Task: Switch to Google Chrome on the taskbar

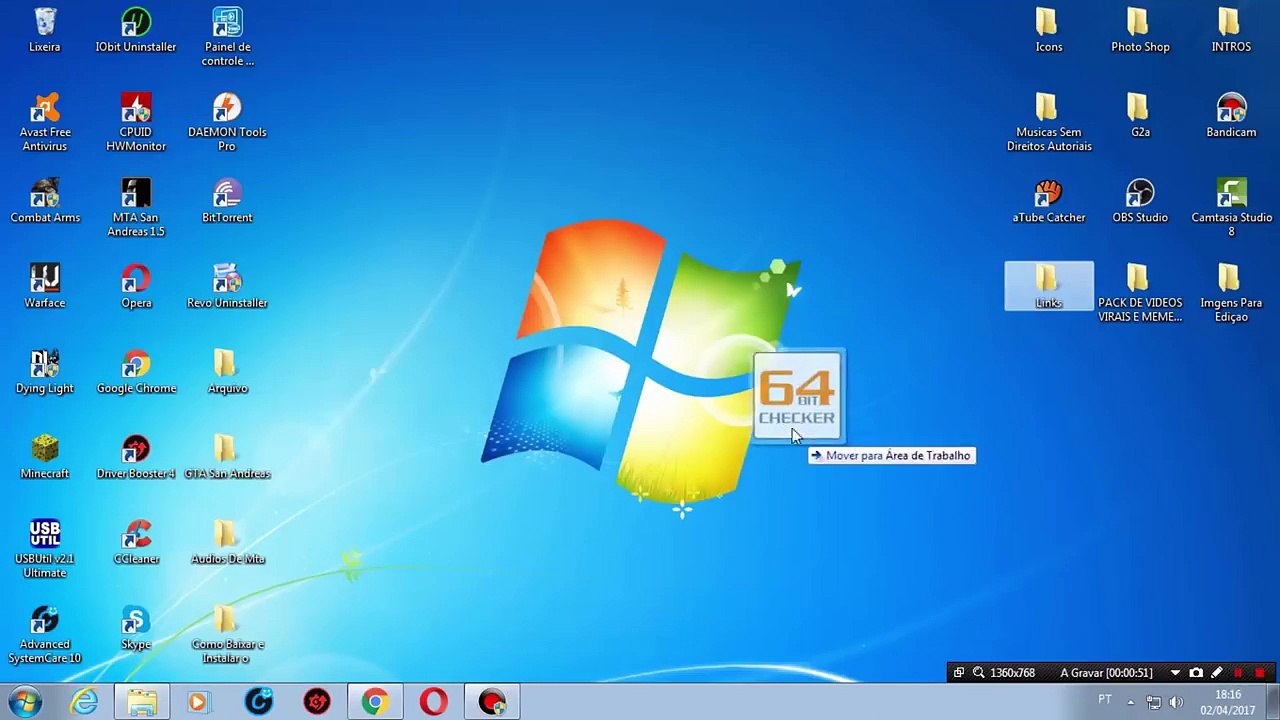Action: tap(375, 702)
